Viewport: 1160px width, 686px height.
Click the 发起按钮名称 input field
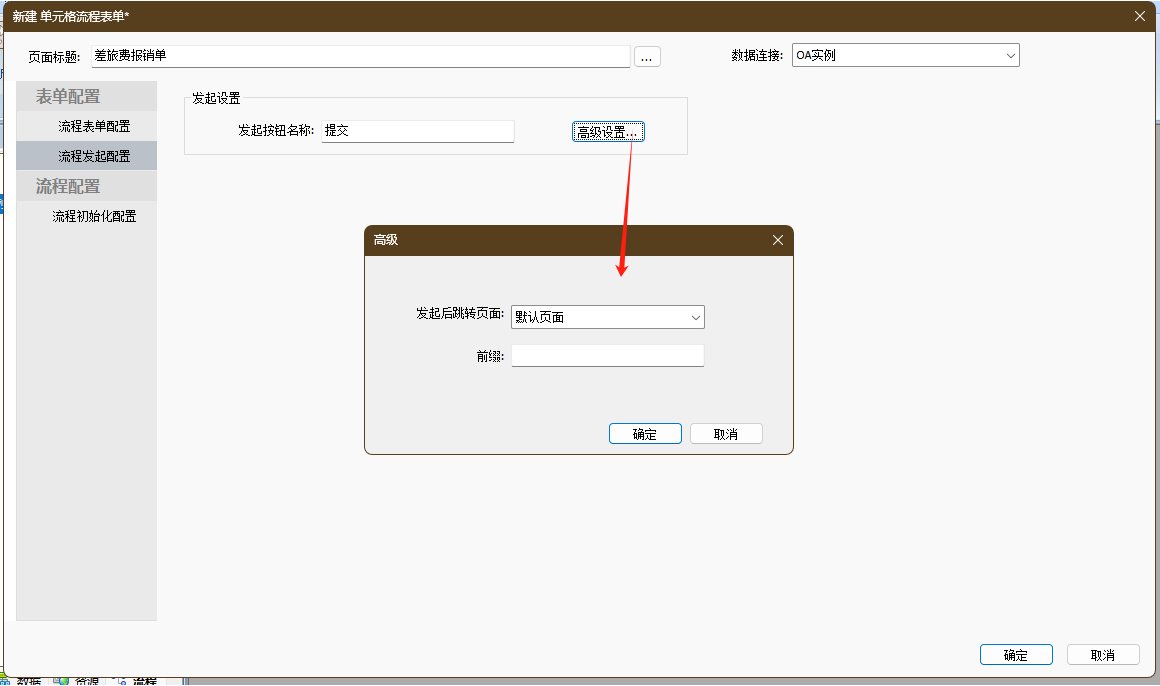coord(417,131)
